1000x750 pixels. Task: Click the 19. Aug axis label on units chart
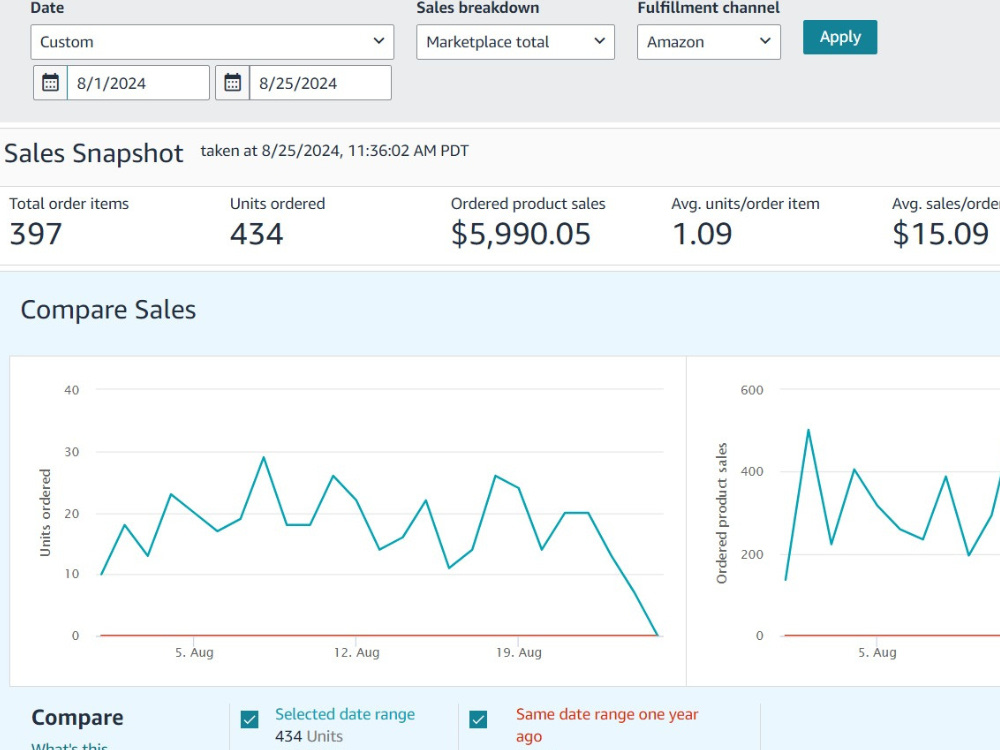(x=518, y=652)
